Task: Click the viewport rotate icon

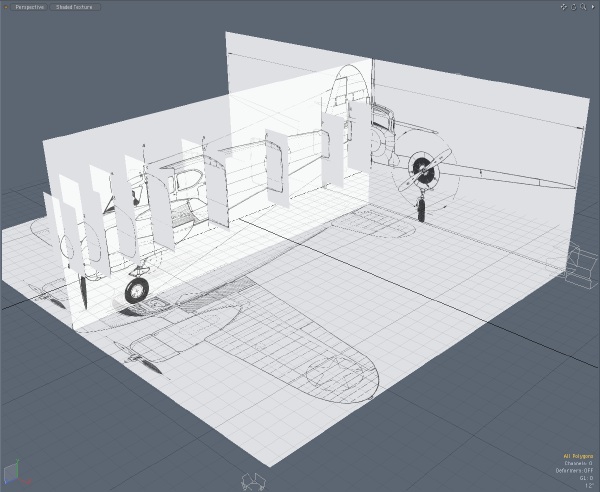Action: coord(573,6)
